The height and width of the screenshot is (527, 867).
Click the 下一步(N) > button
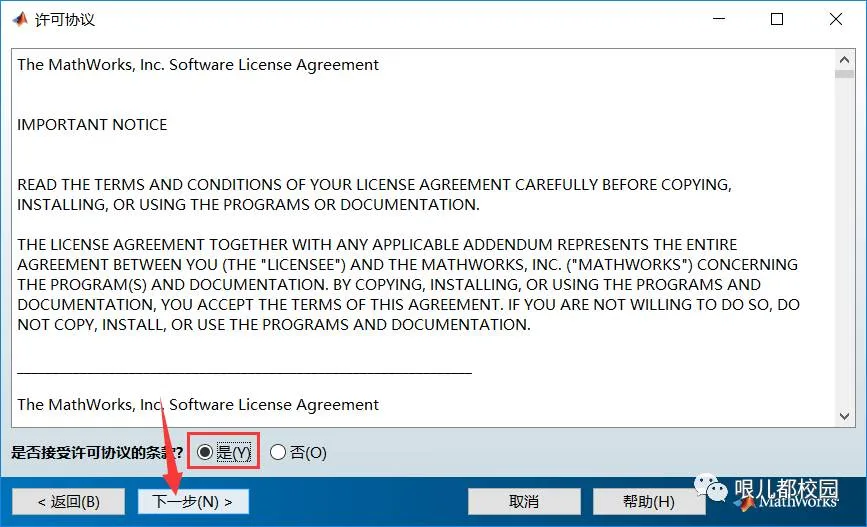(193, 502)
